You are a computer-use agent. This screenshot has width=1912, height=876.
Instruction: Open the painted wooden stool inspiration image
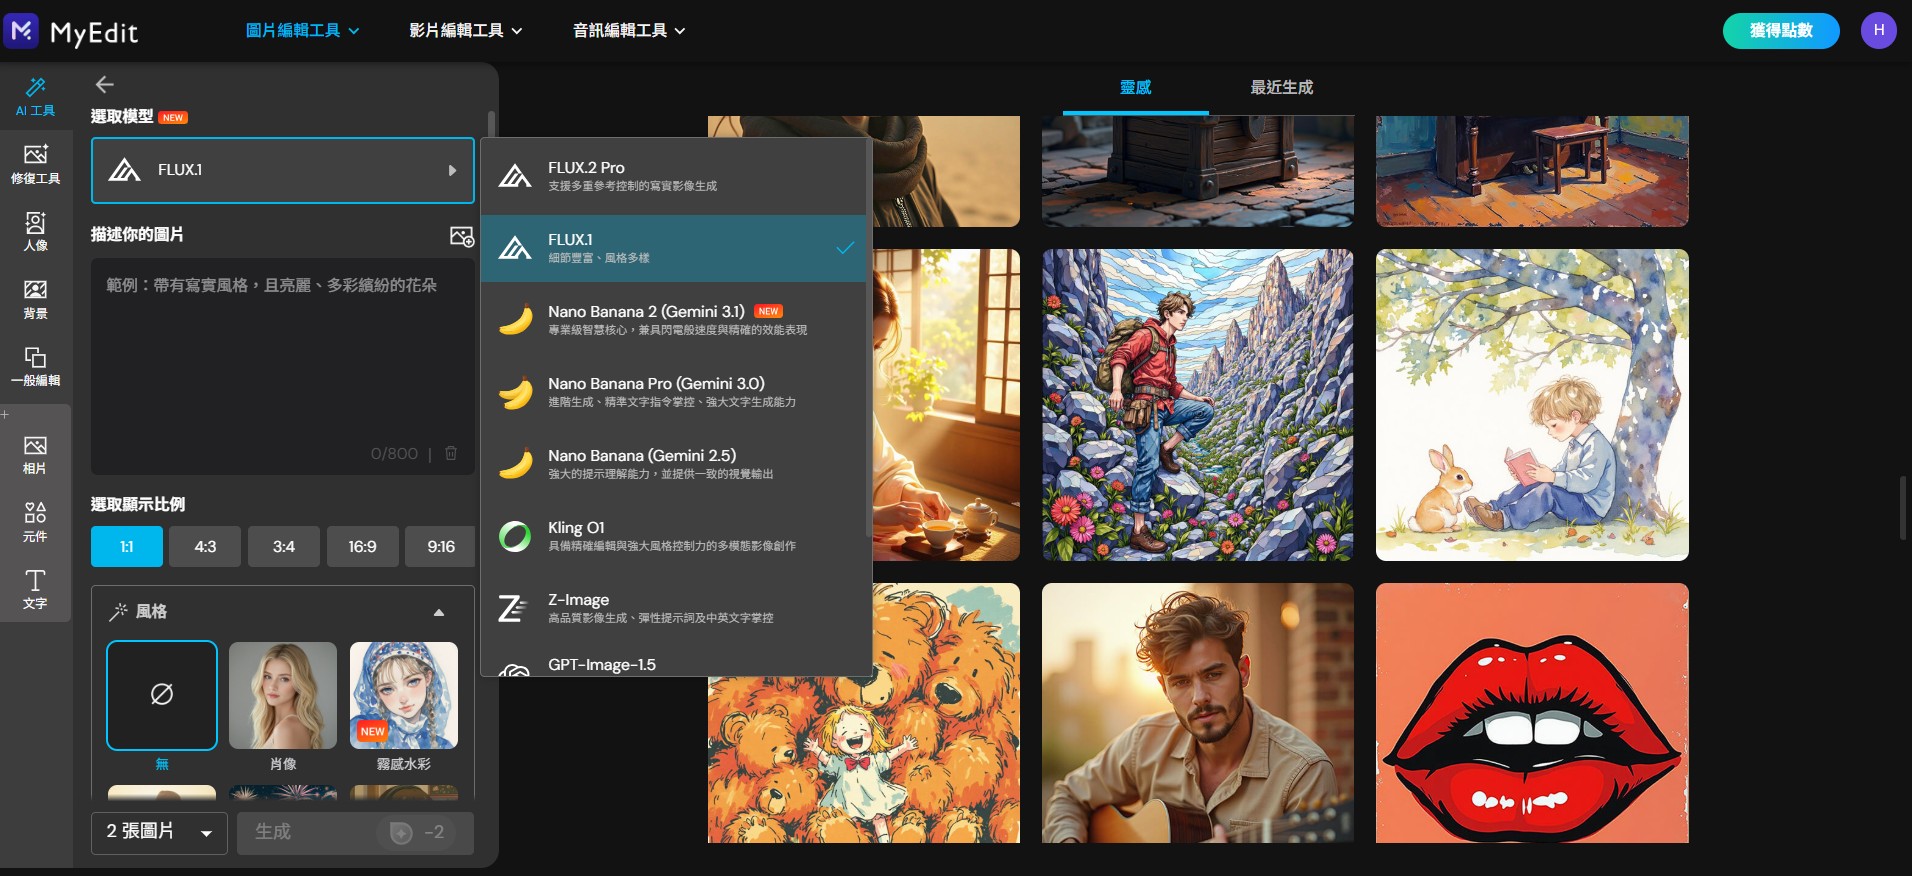click(1532, 171)
